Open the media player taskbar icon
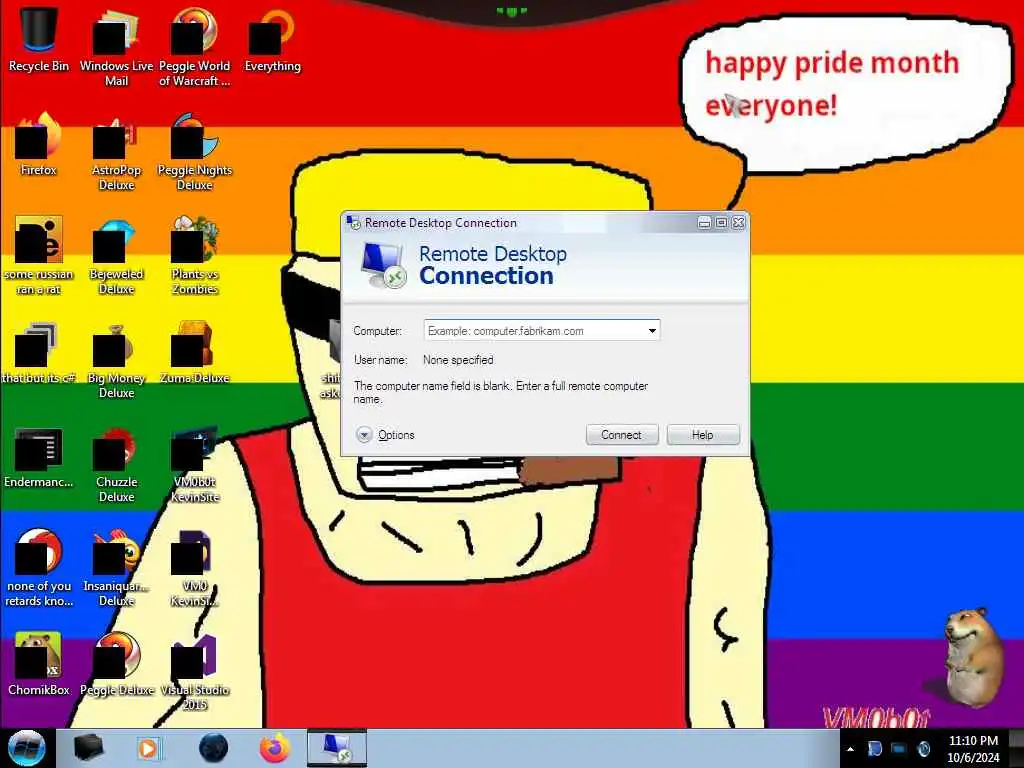Image resolution: width=1024 pixels, height=768 pixels. point(148,748)
